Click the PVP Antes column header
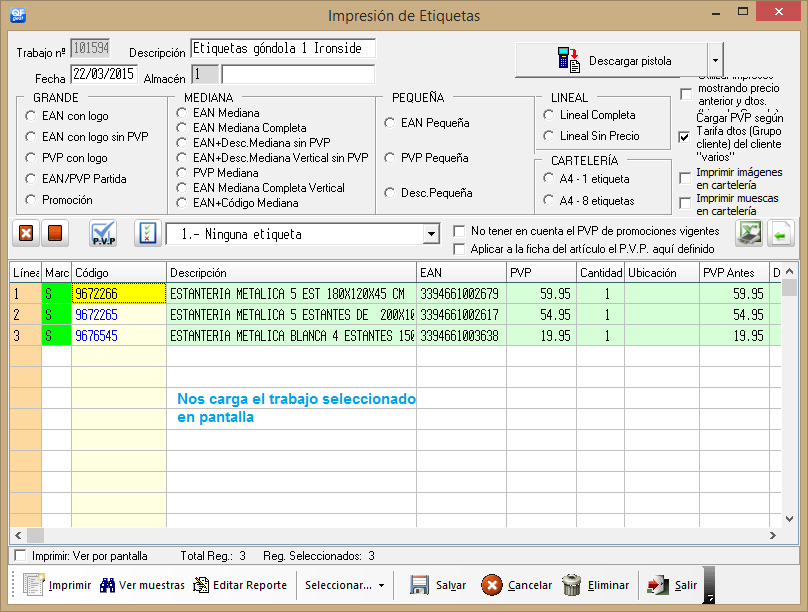Viewport: 808px width, 612px height. 735,273
